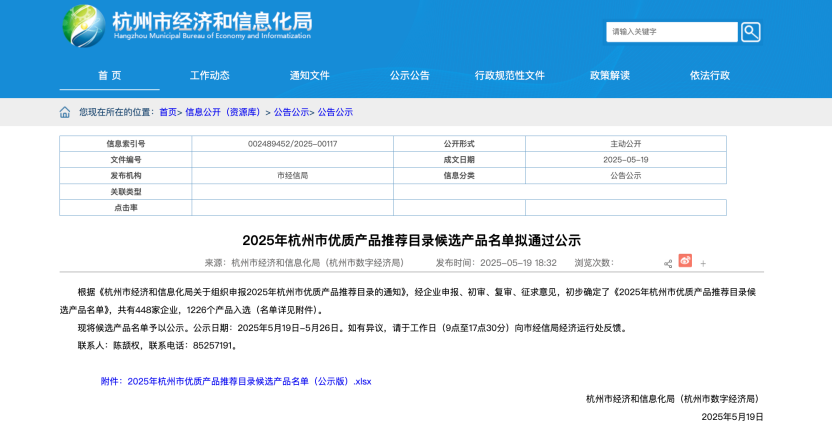Click the share icon below title

point(668,263)
